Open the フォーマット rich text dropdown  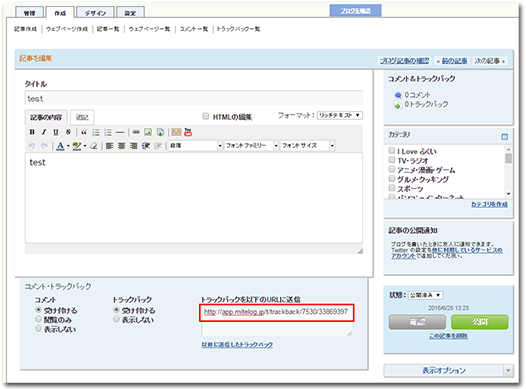[x=339, y=115]
